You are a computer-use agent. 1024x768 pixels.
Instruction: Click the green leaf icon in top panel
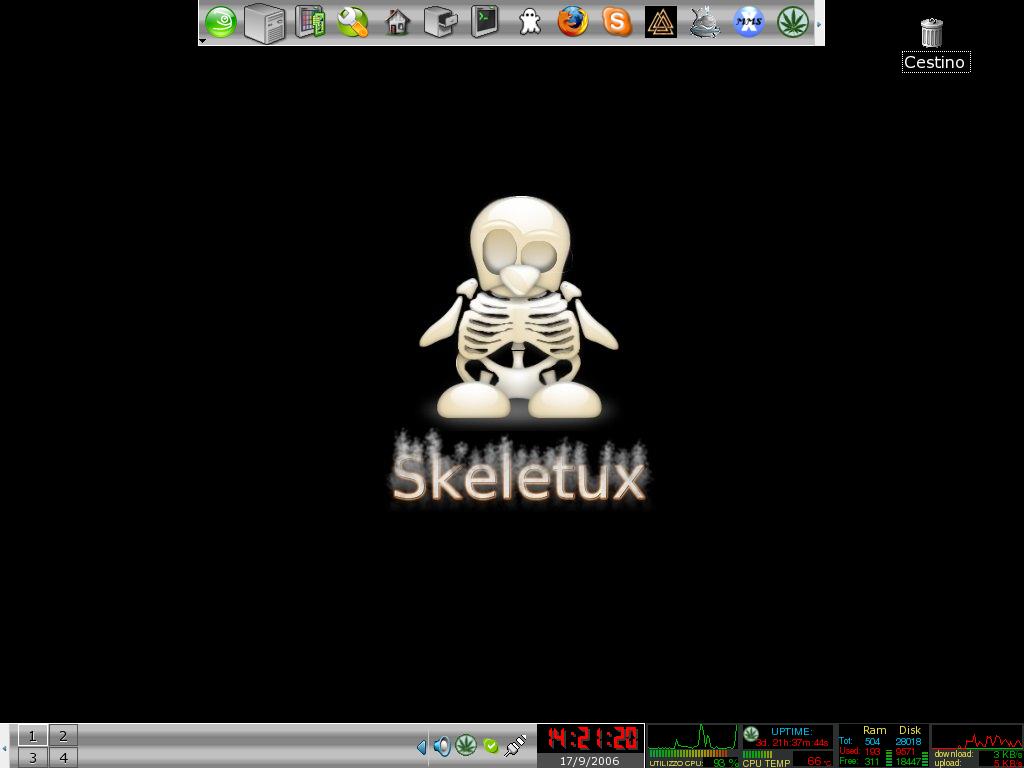pyautogui.click(x=793, y=22)
